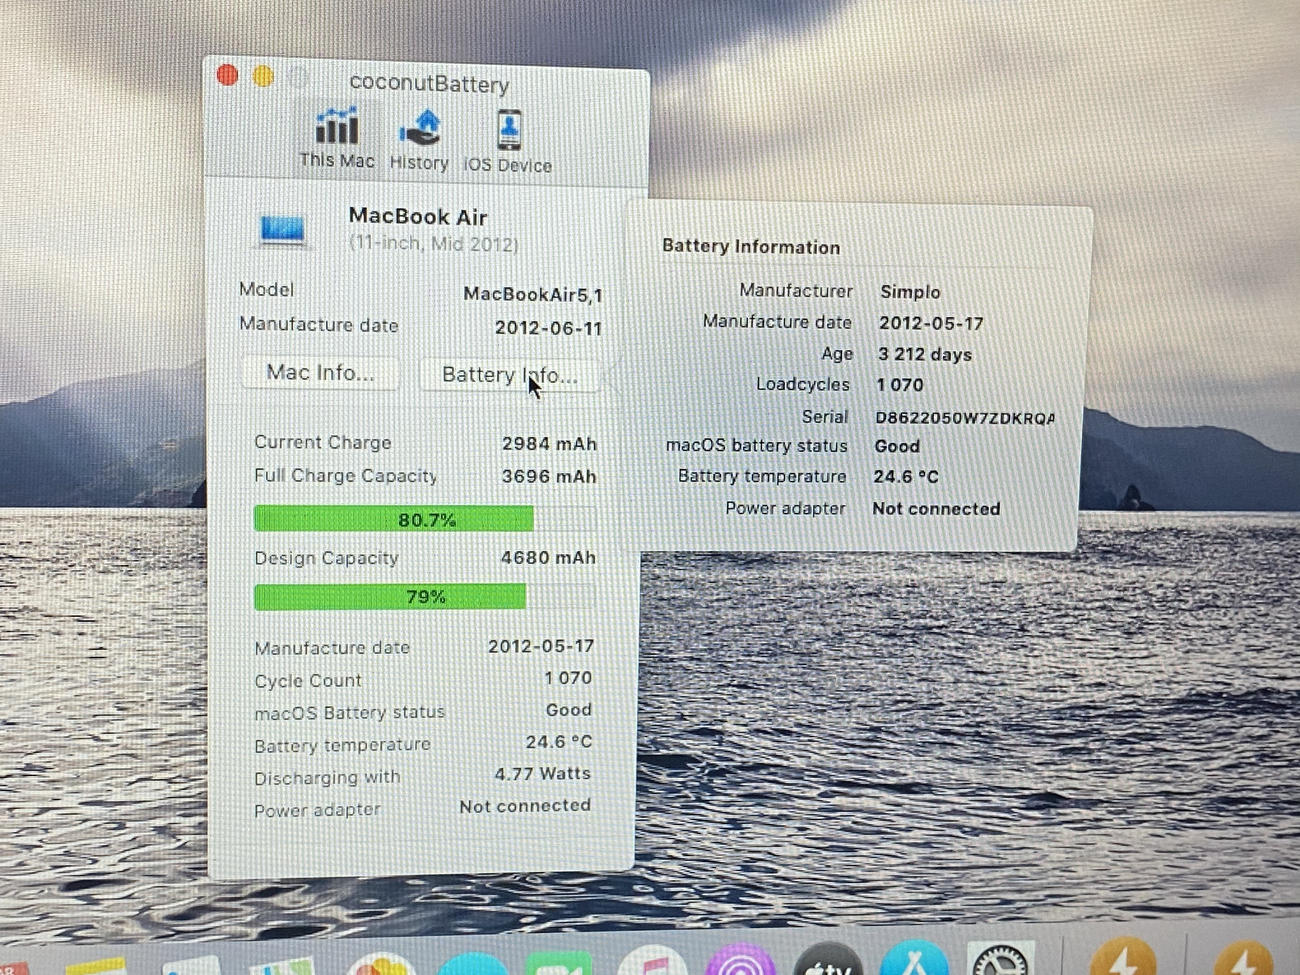
Task: Click the Battery Info... button
Action: tap(510, 375)
